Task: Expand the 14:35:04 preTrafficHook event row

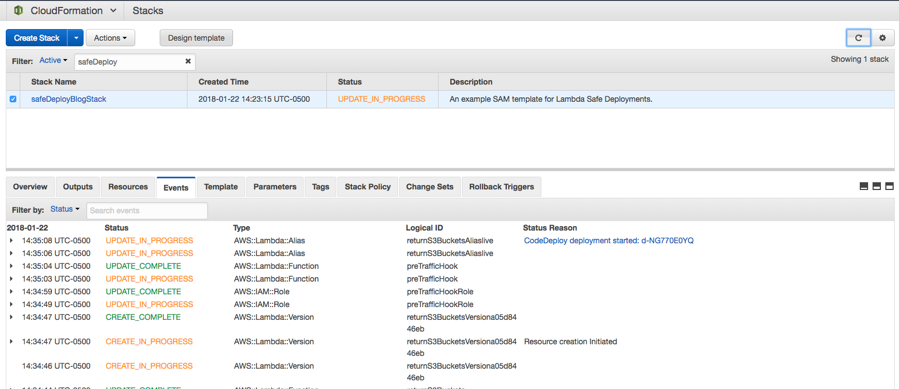Action: point(11,266)
